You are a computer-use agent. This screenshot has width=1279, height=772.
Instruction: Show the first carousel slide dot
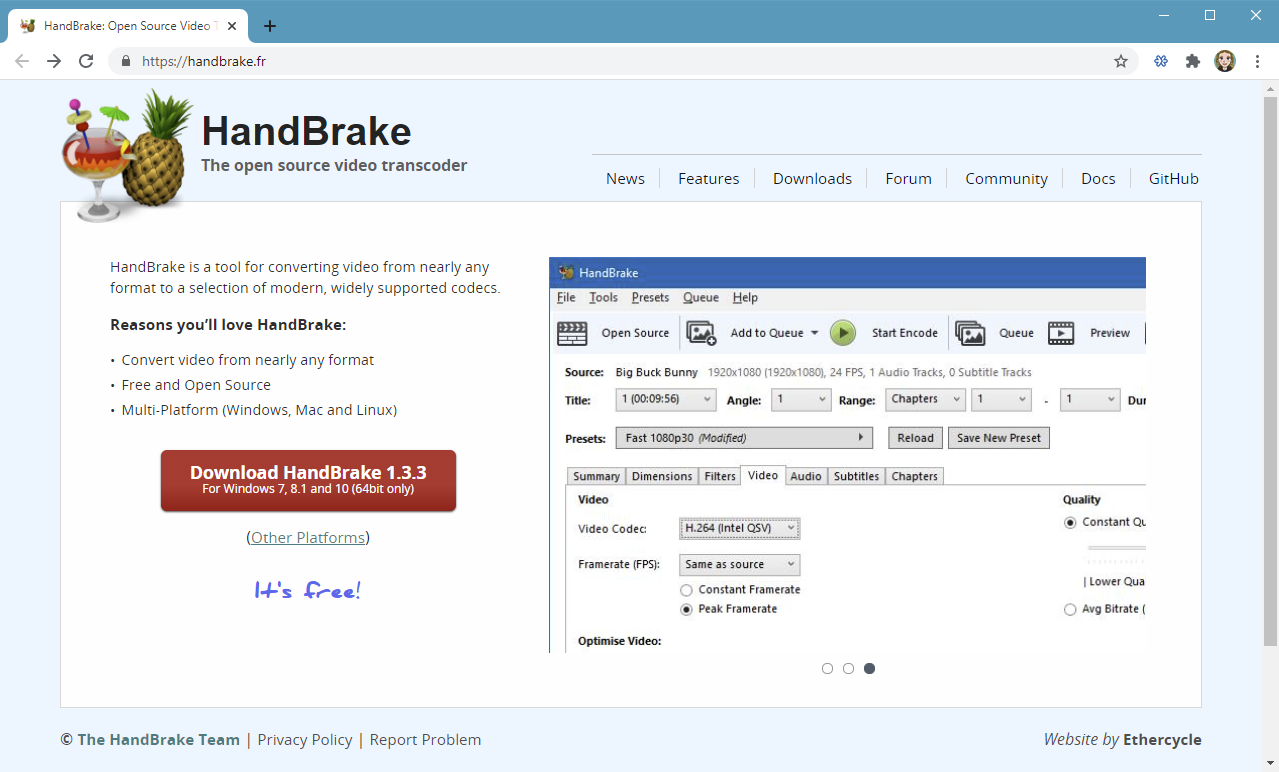pos(827,669)
